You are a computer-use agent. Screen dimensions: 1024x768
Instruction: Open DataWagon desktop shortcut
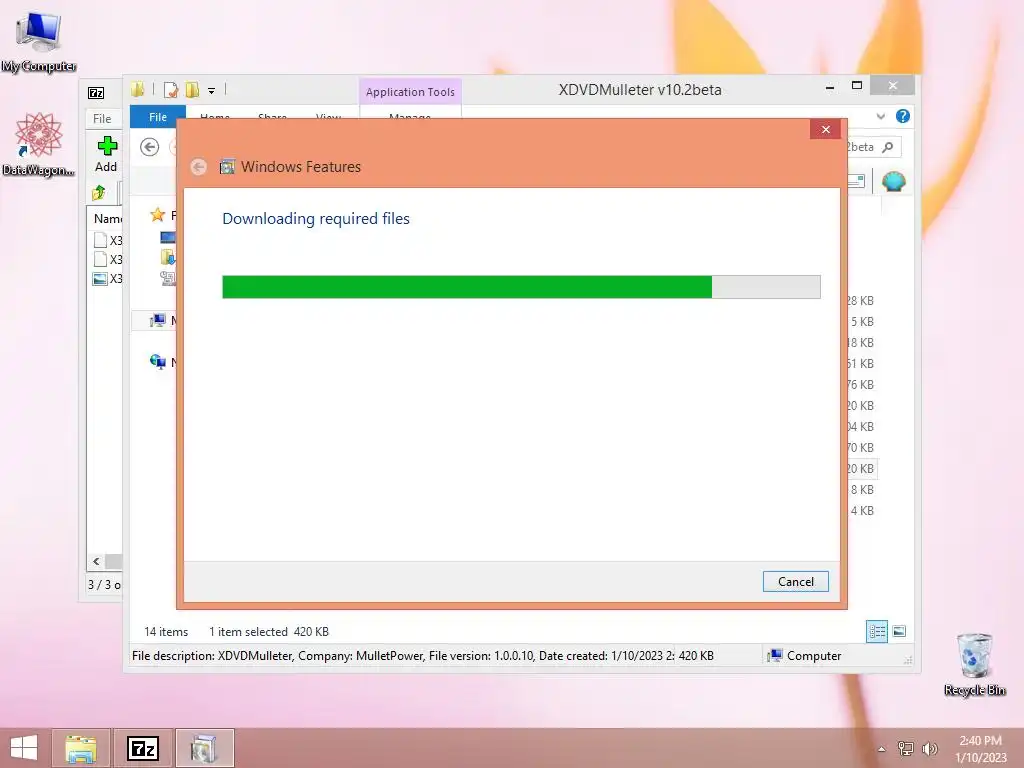pos(39,145)
